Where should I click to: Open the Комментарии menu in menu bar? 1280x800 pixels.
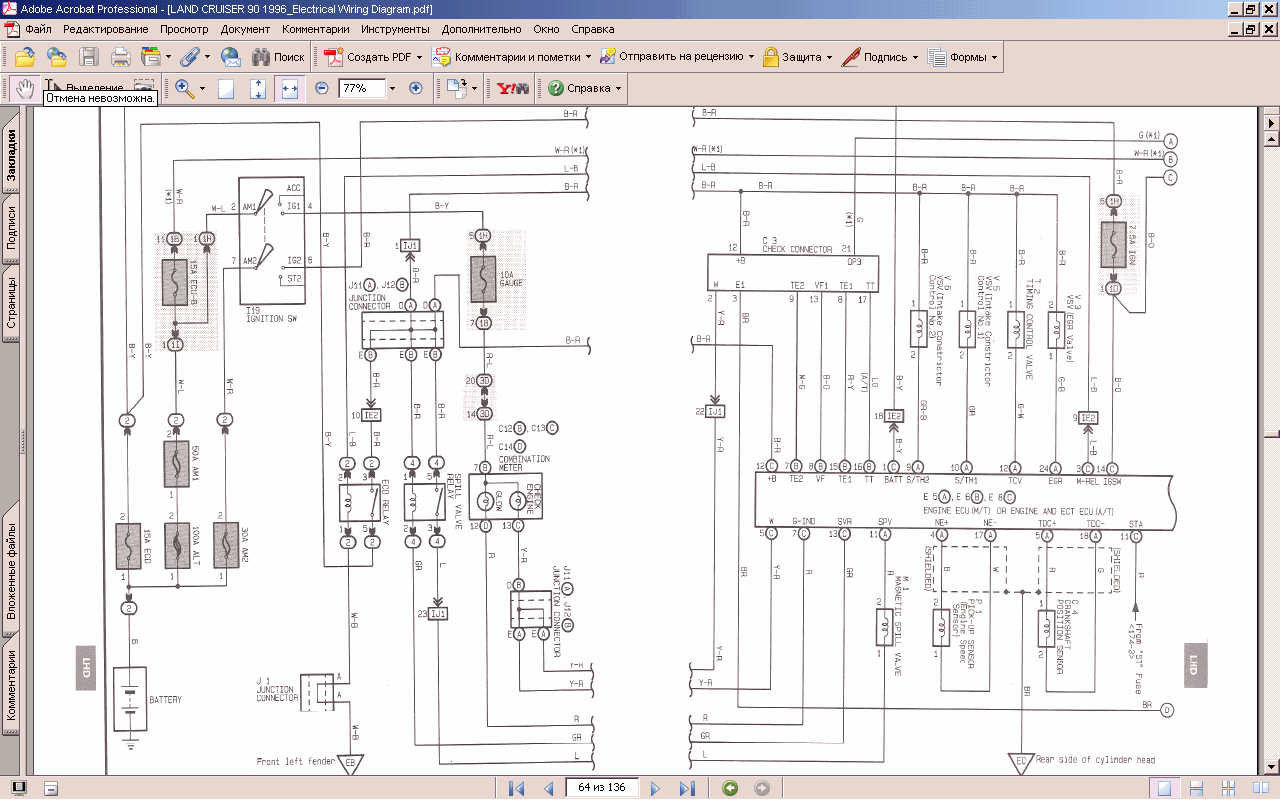click(316, 29)
